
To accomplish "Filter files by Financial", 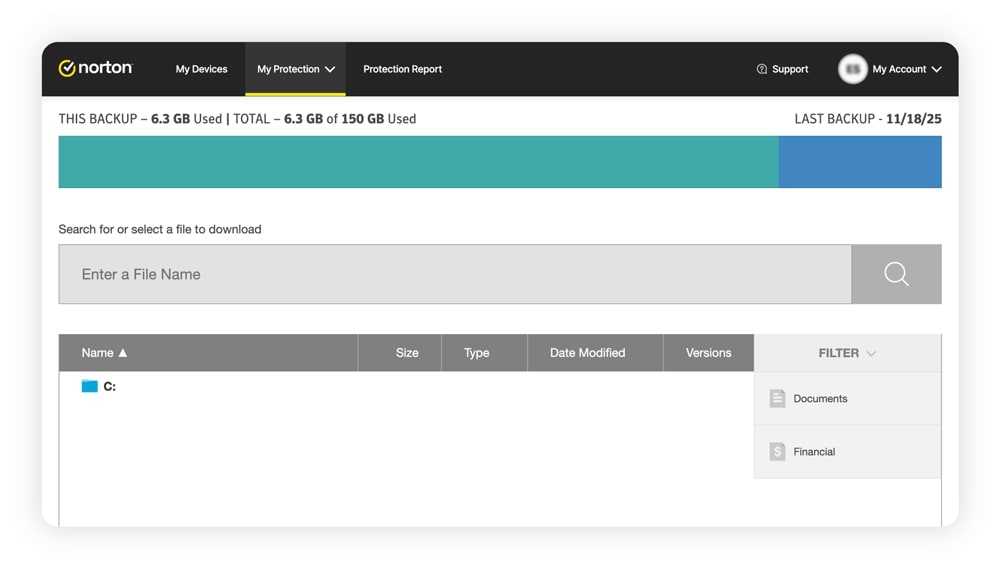I will (x=847, y=451).
